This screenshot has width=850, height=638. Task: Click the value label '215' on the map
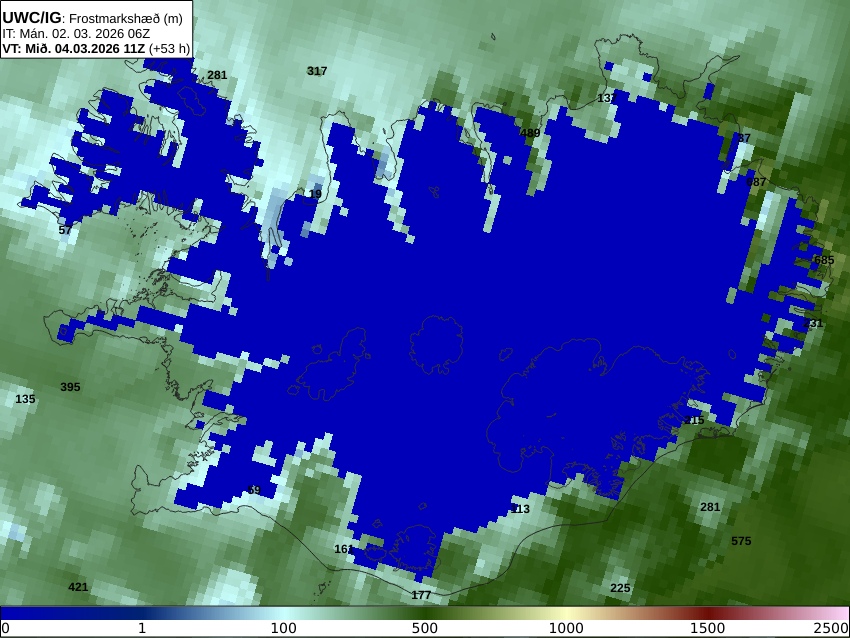pos(694,420)
